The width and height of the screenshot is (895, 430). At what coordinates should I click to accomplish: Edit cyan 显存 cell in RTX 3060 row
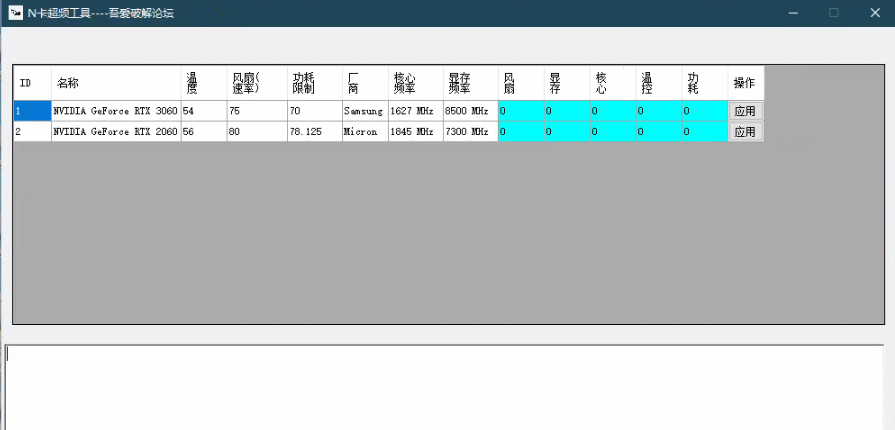click(567, 111)
